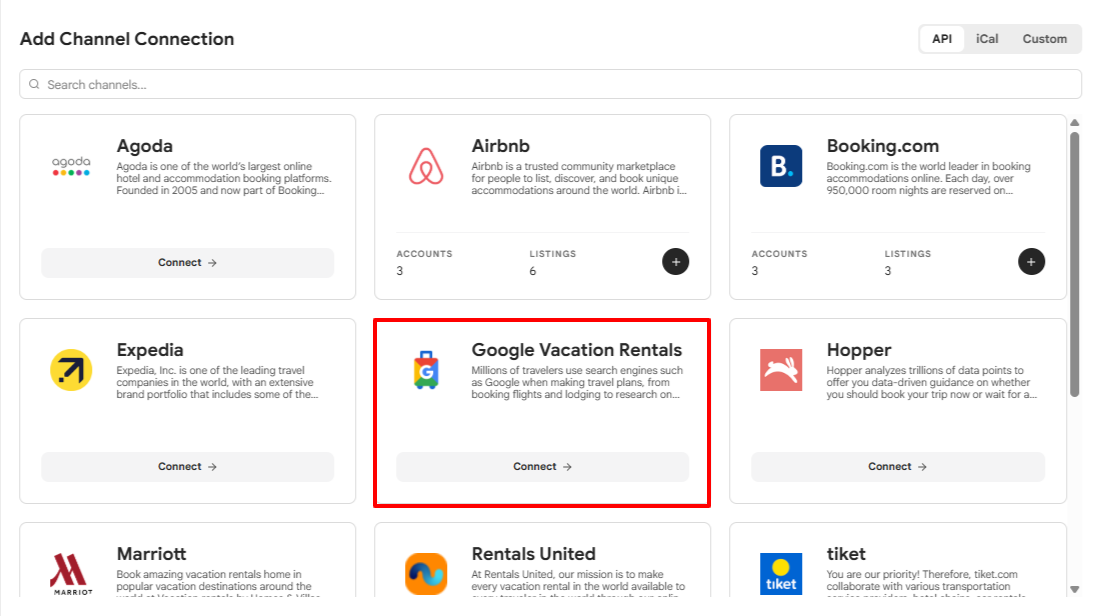Viewport: 1103px width, 616px height.
Task: Click the Airbnb description text
Action: pos(579,179)
